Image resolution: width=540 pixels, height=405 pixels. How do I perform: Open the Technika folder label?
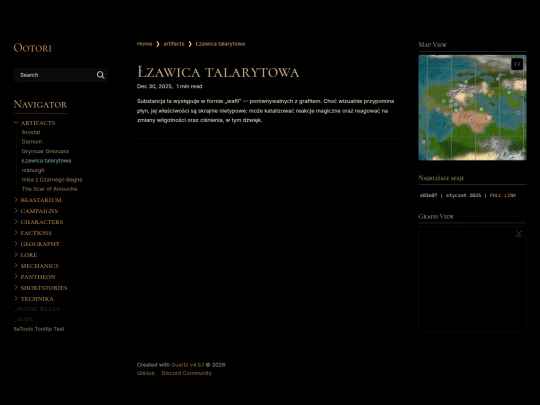[x=37, y=299]
